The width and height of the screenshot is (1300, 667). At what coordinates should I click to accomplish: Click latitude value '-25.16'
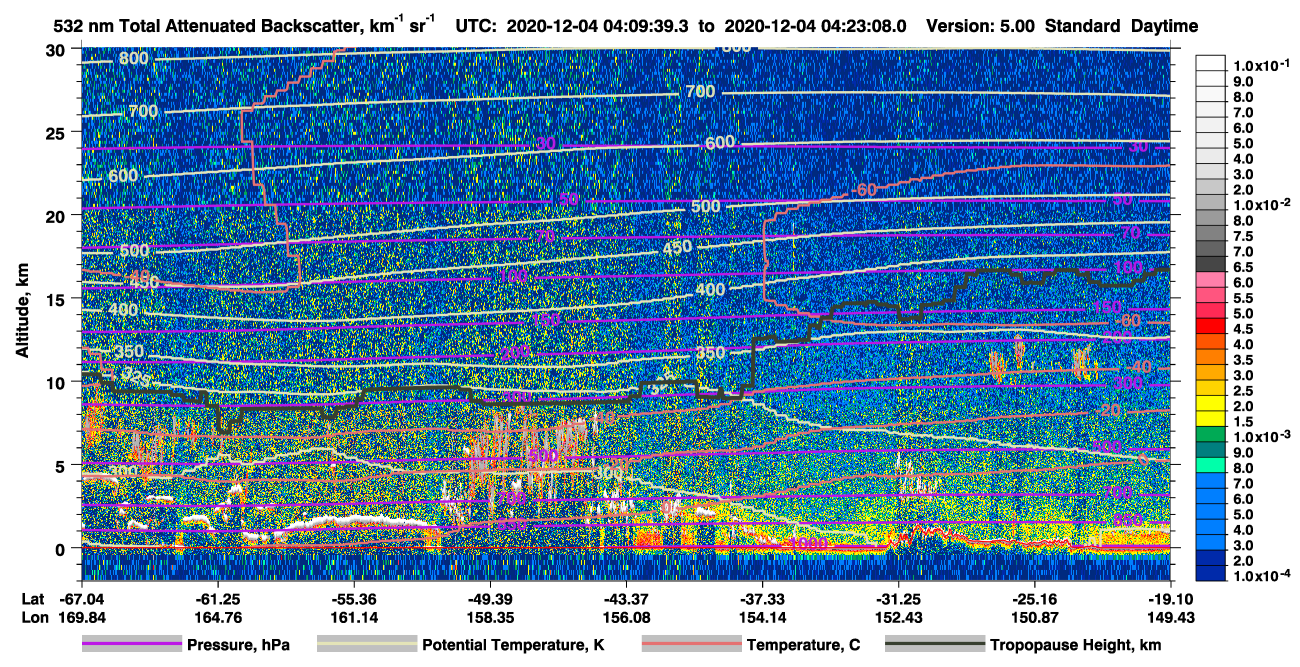[x=1035, y=598]
